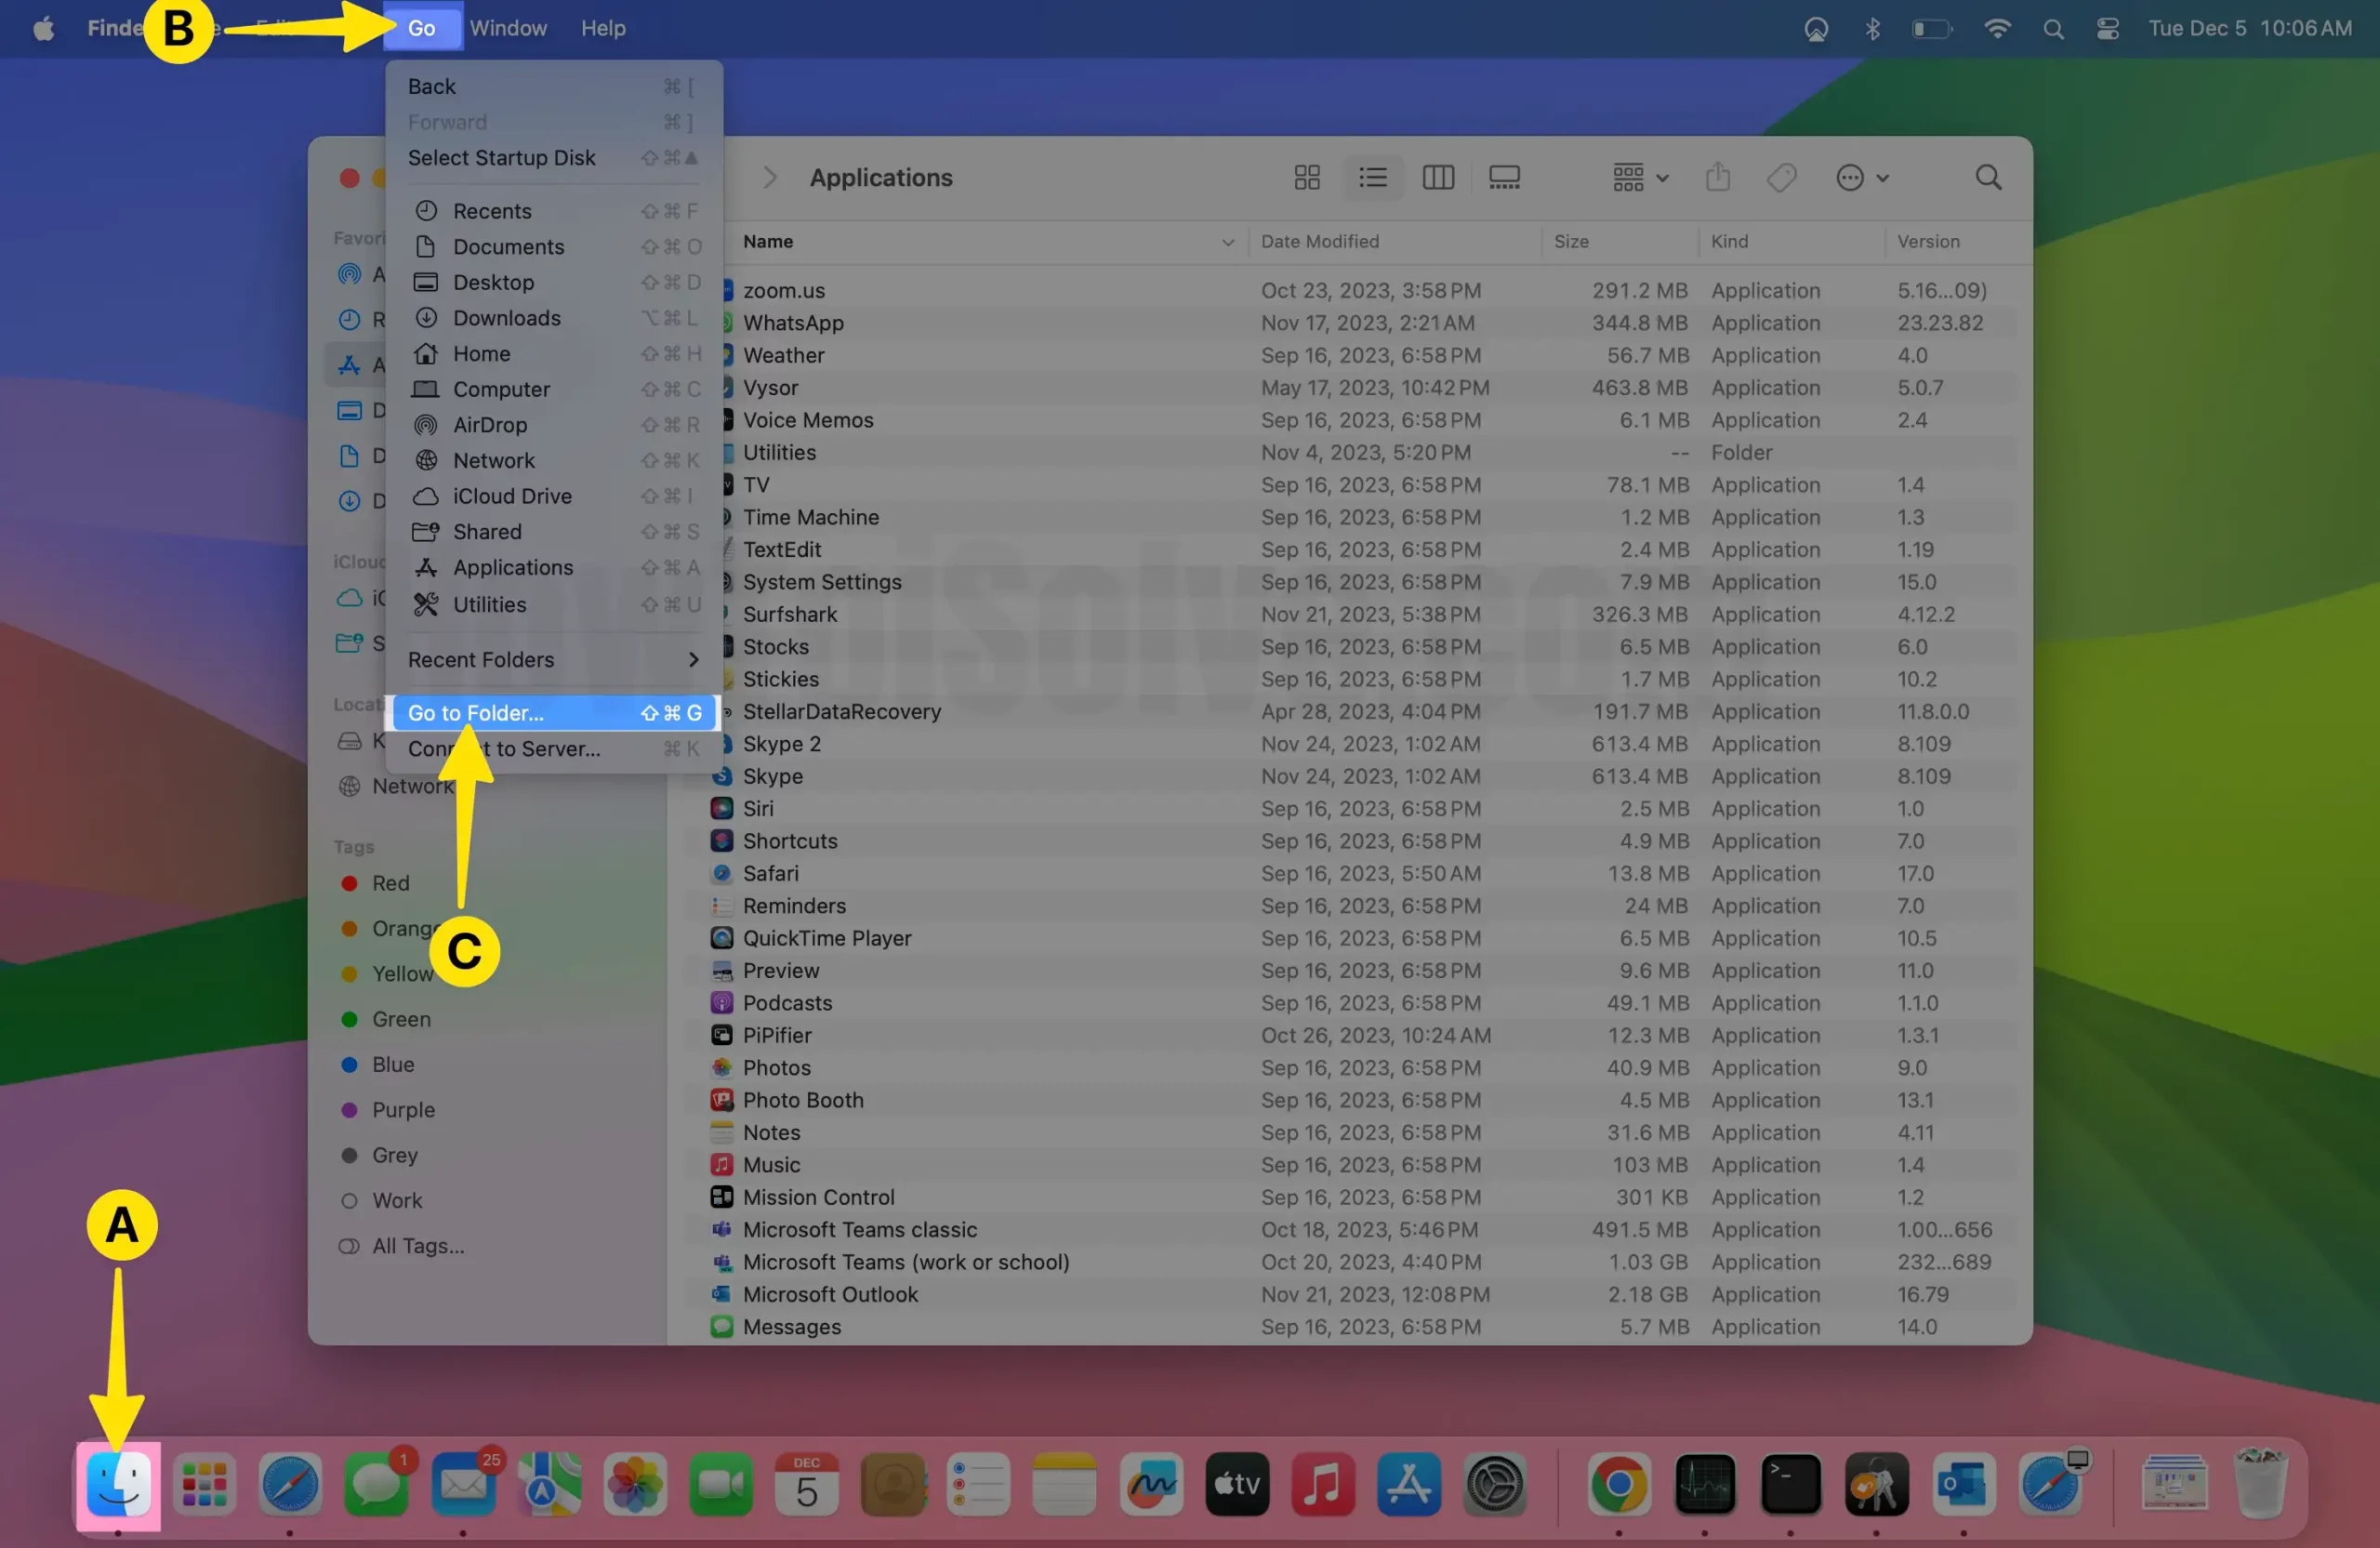Open Apple TV in the Dock

point(1237,1484)
